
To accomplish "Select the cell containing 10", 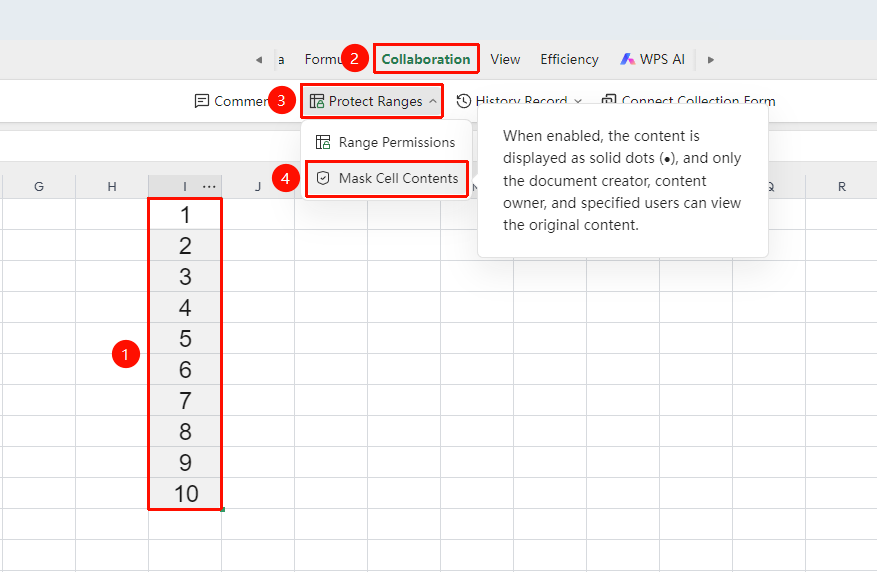I will click(185, 493).
